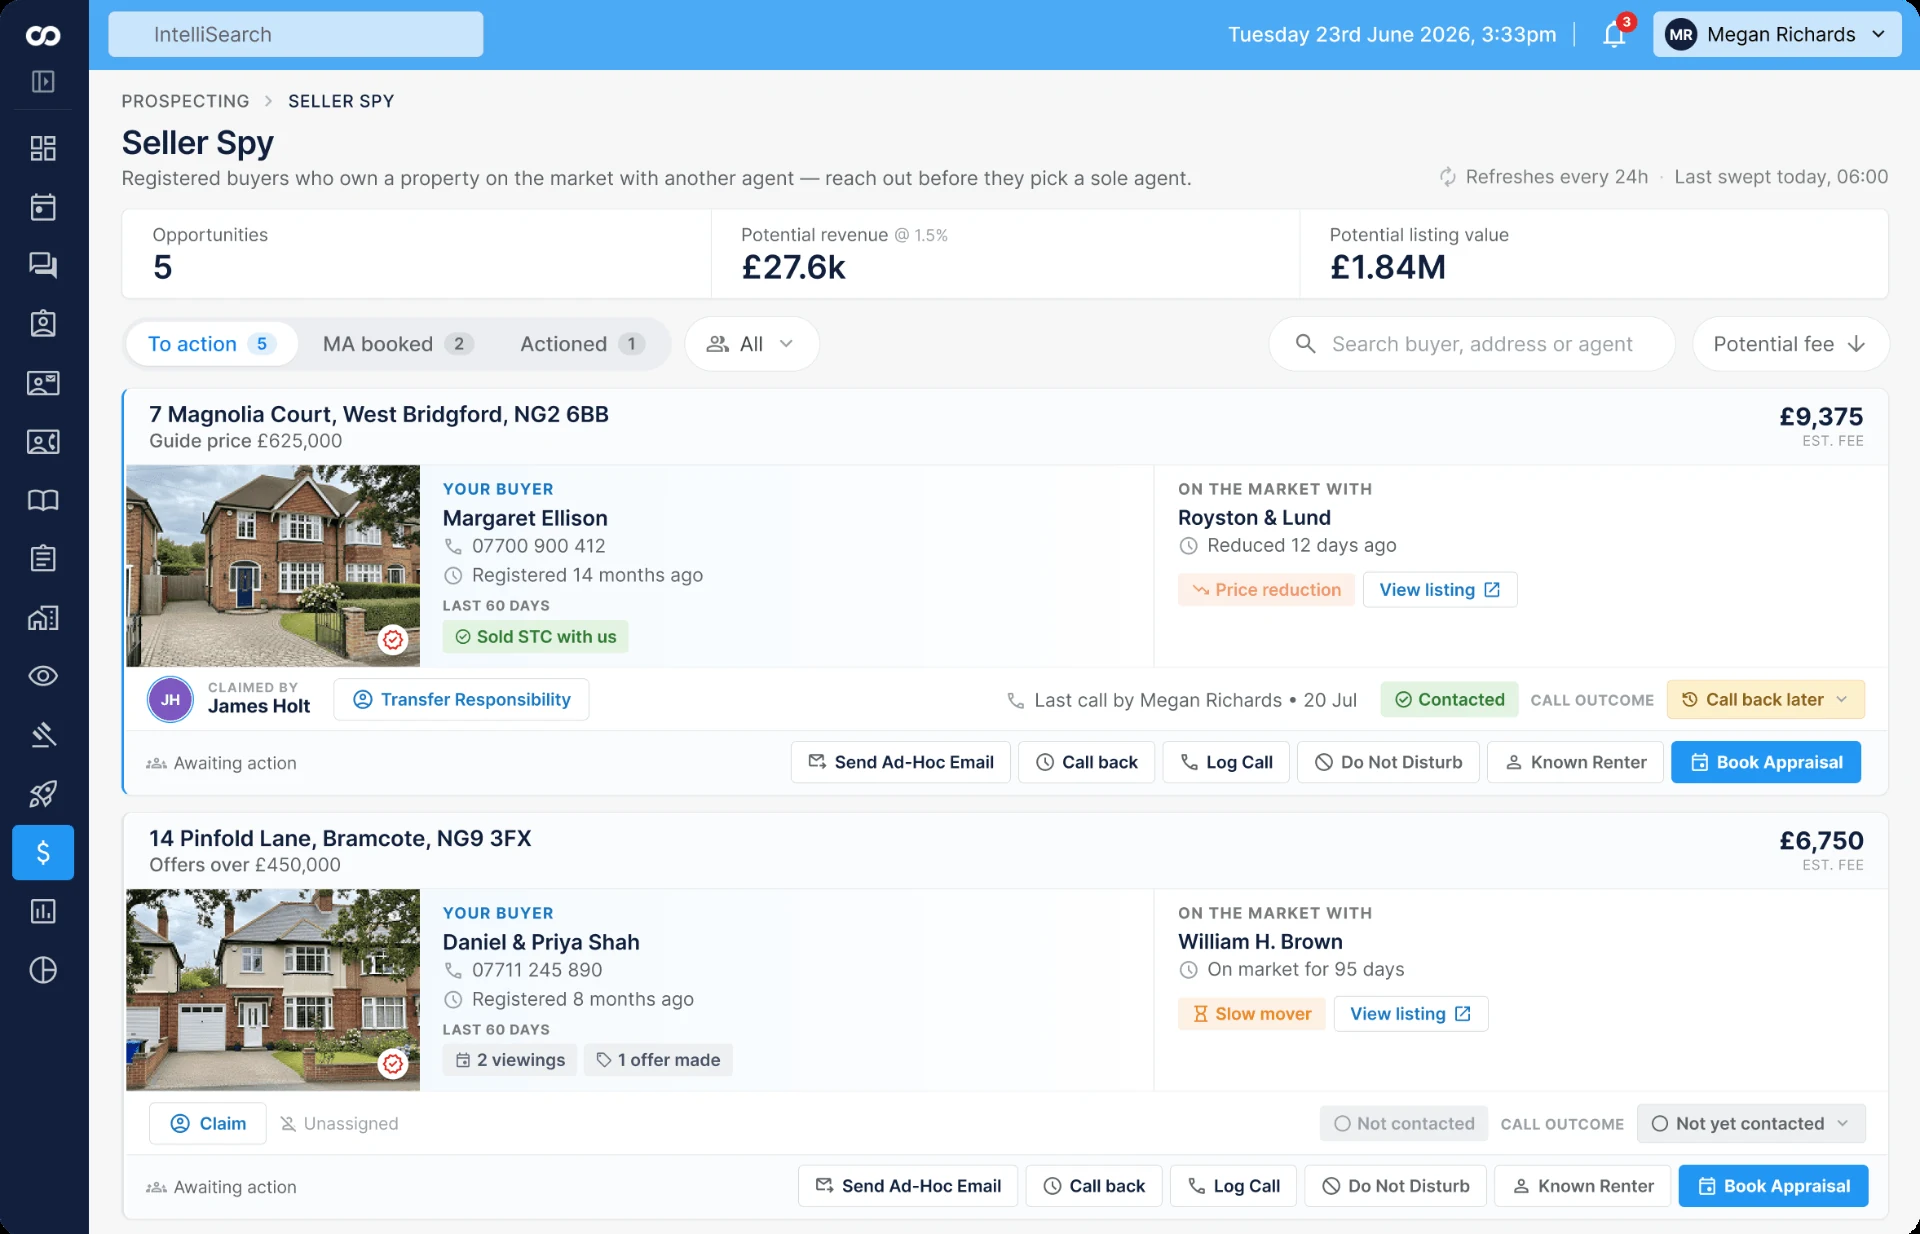Click Transfer Responsibility for James Holt
Image resolution: width=1920 pixels, height=1234 pixels.
(x=461, y=700)
